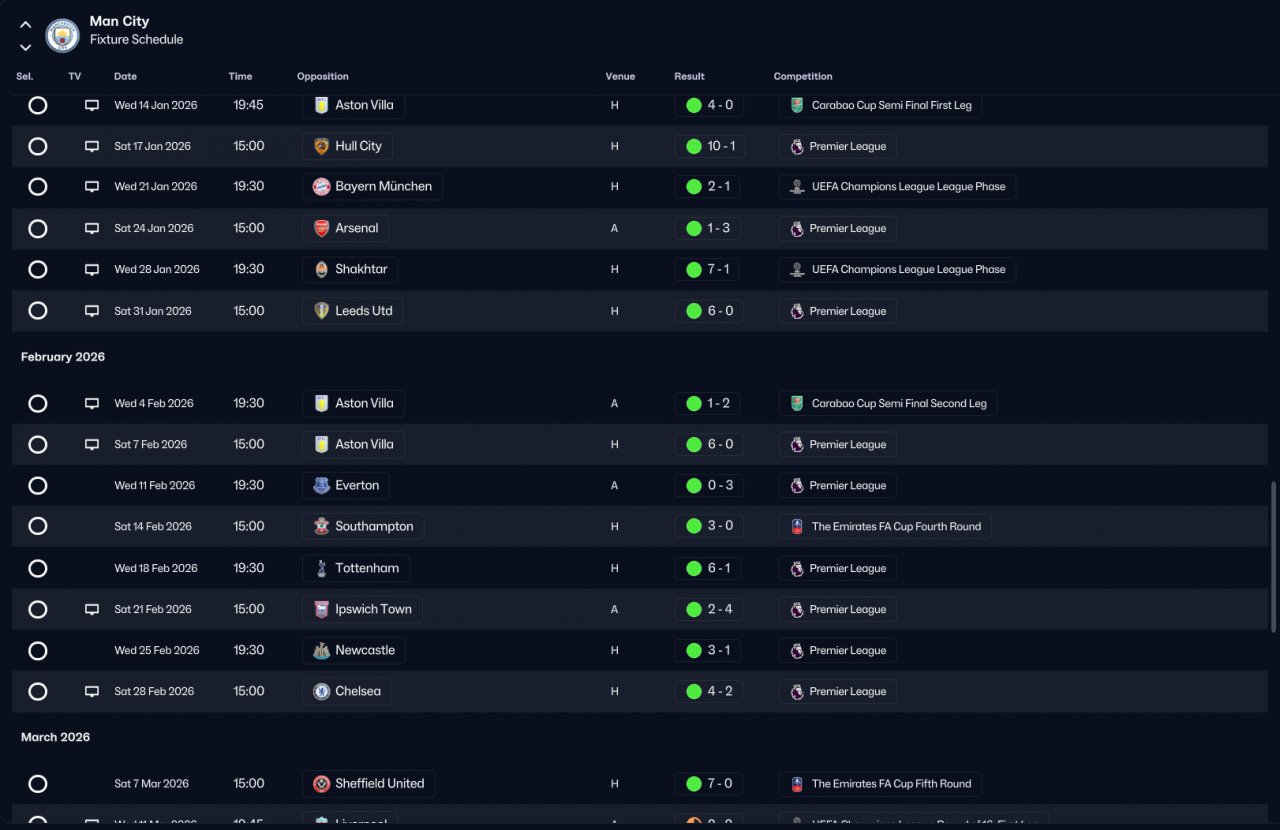Click green win indicator on Hull City result
Screen dimensions: 1280x830
coord(694,146)
